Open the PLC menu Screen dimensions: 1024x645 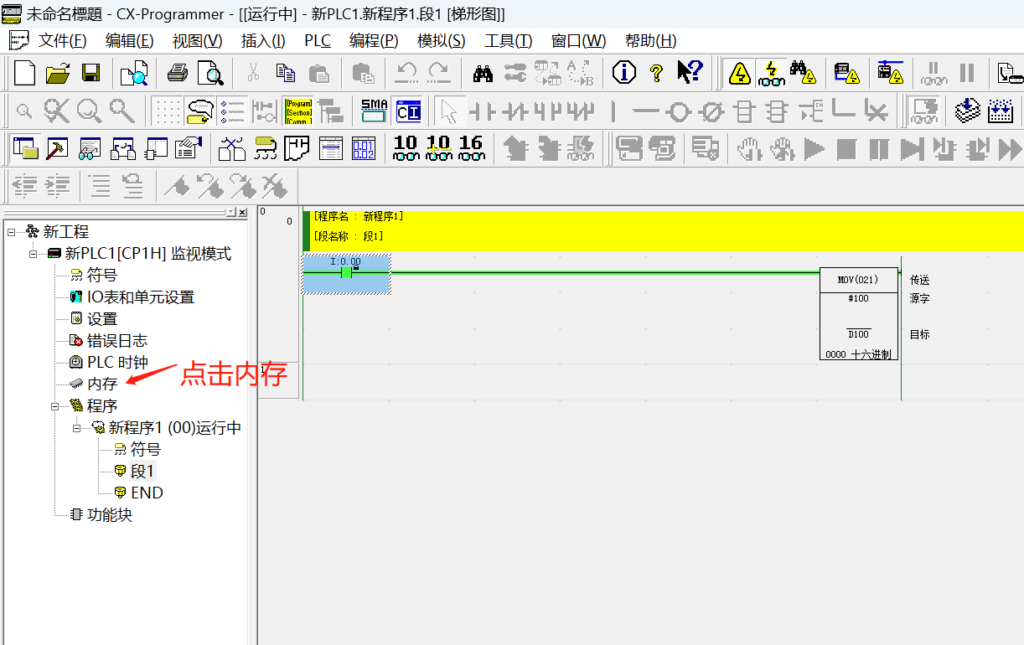(317, 40)
